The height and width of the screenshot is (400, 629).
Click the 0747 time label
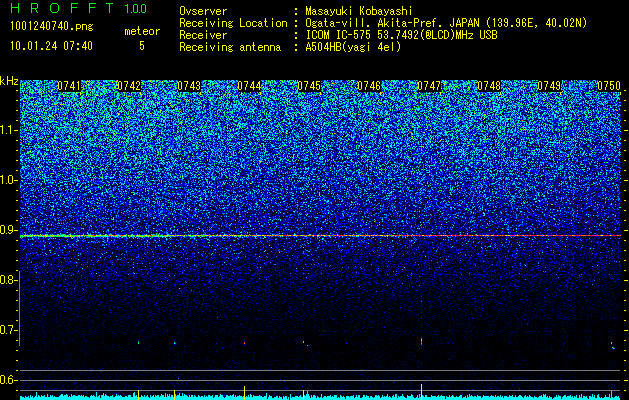pyautogui.click(x=429, y=86)
